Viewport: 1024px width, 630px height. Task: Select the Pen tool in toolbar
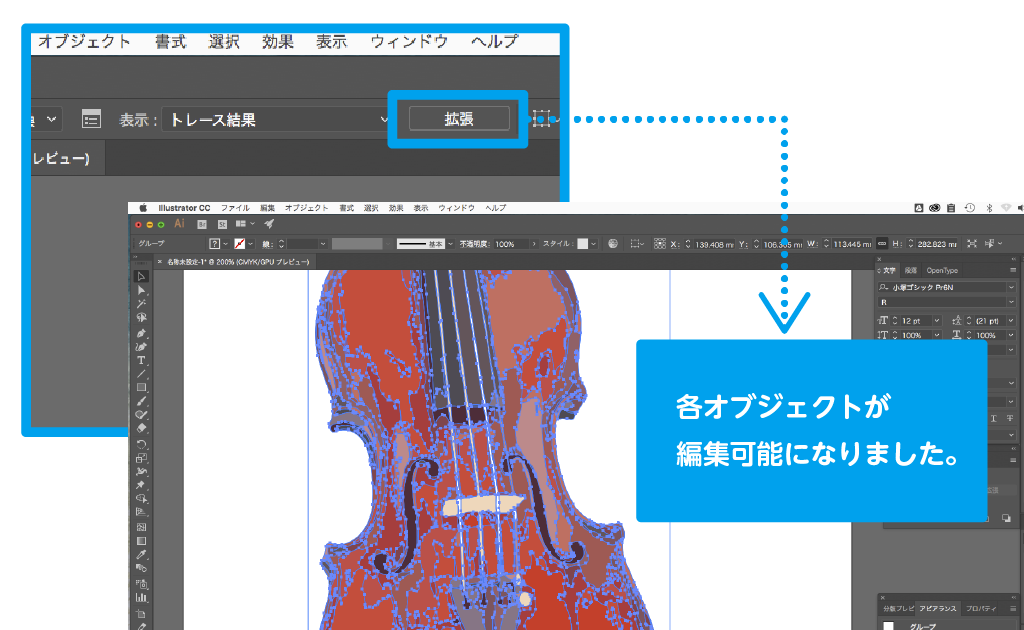coord(141,333)
